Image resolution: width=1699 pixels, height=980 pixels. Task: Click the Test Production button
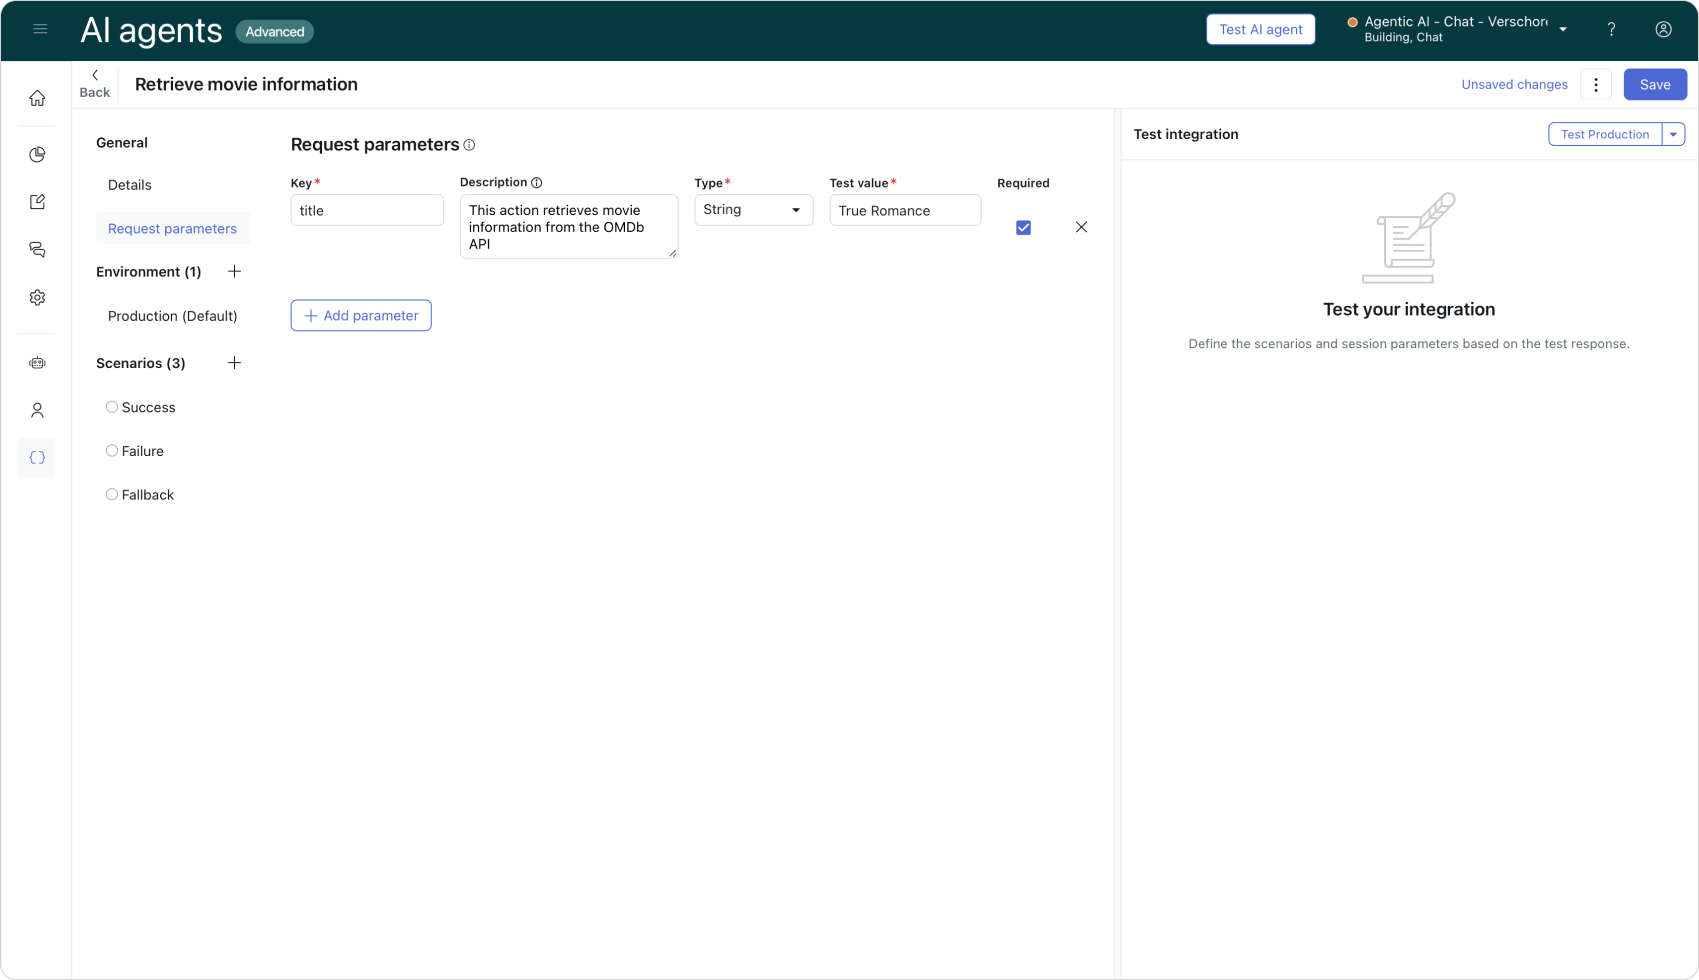[x=1605, y=134]
